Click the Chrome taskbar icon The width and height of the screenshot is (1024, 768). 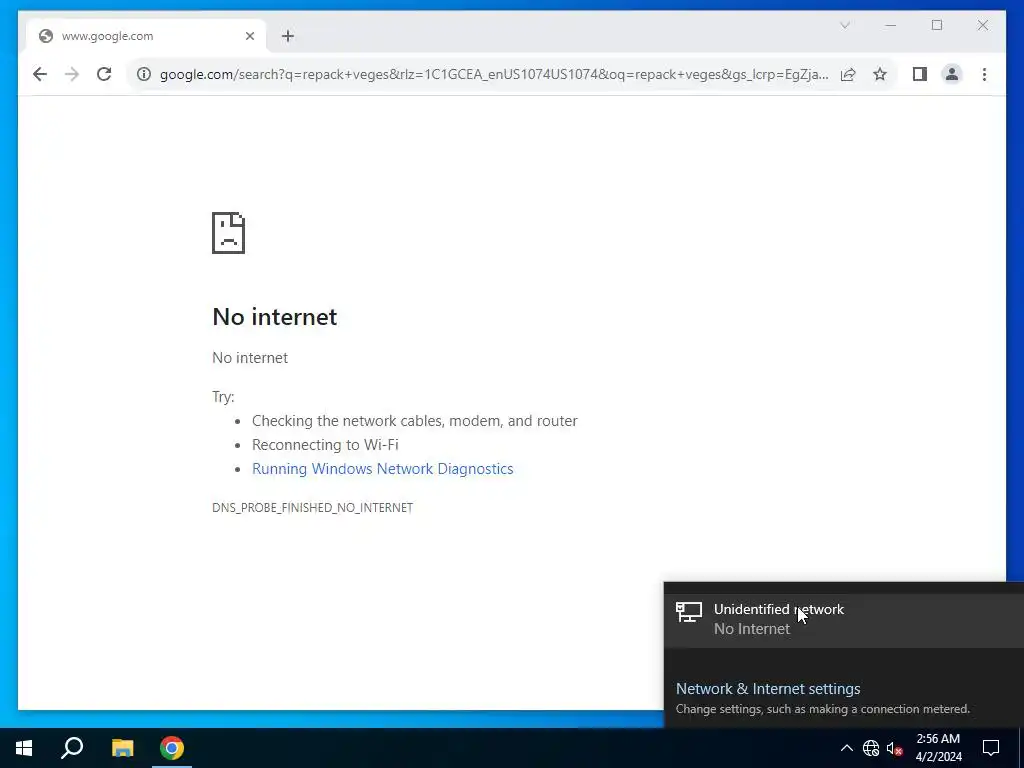172,748
